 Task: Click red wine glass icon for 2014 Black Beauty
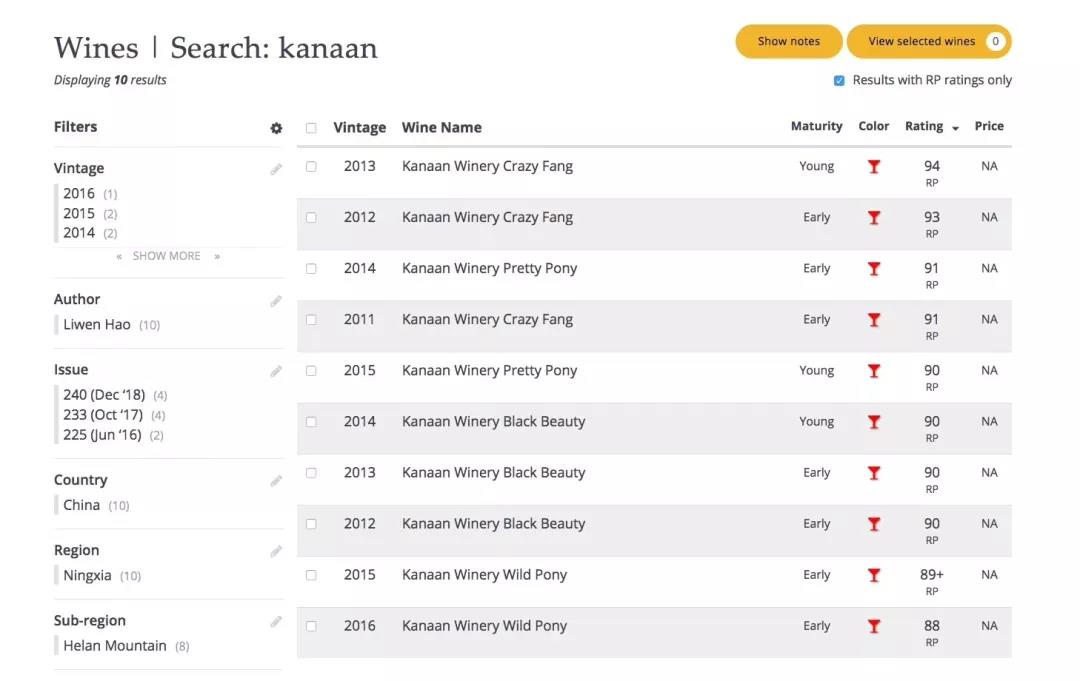coord(873,421)
